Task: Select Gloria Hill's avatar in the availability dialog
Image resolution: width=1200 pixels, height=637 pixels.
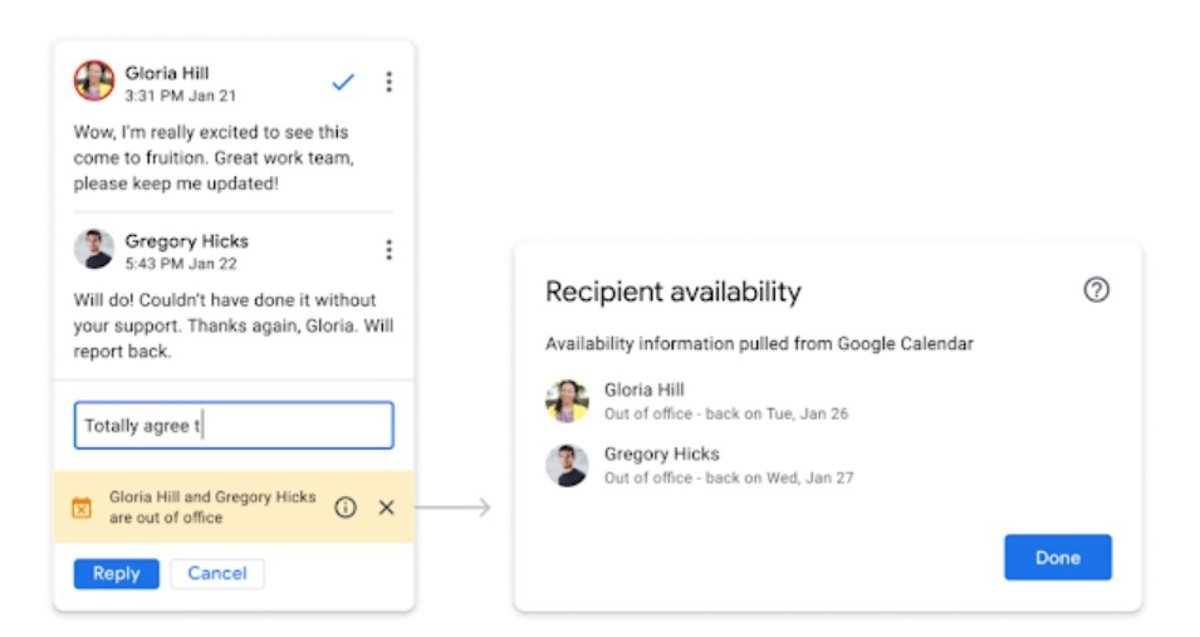Action: click(567, 401)
